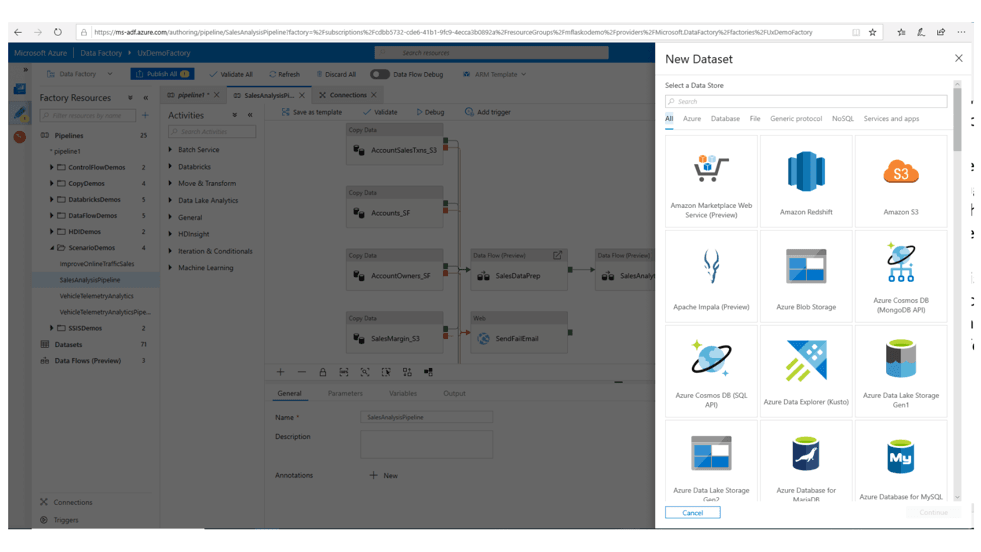This screenshot has height=552, width=981.
Task: Open the Services and apps tab
Action: (x=892, y=118)
